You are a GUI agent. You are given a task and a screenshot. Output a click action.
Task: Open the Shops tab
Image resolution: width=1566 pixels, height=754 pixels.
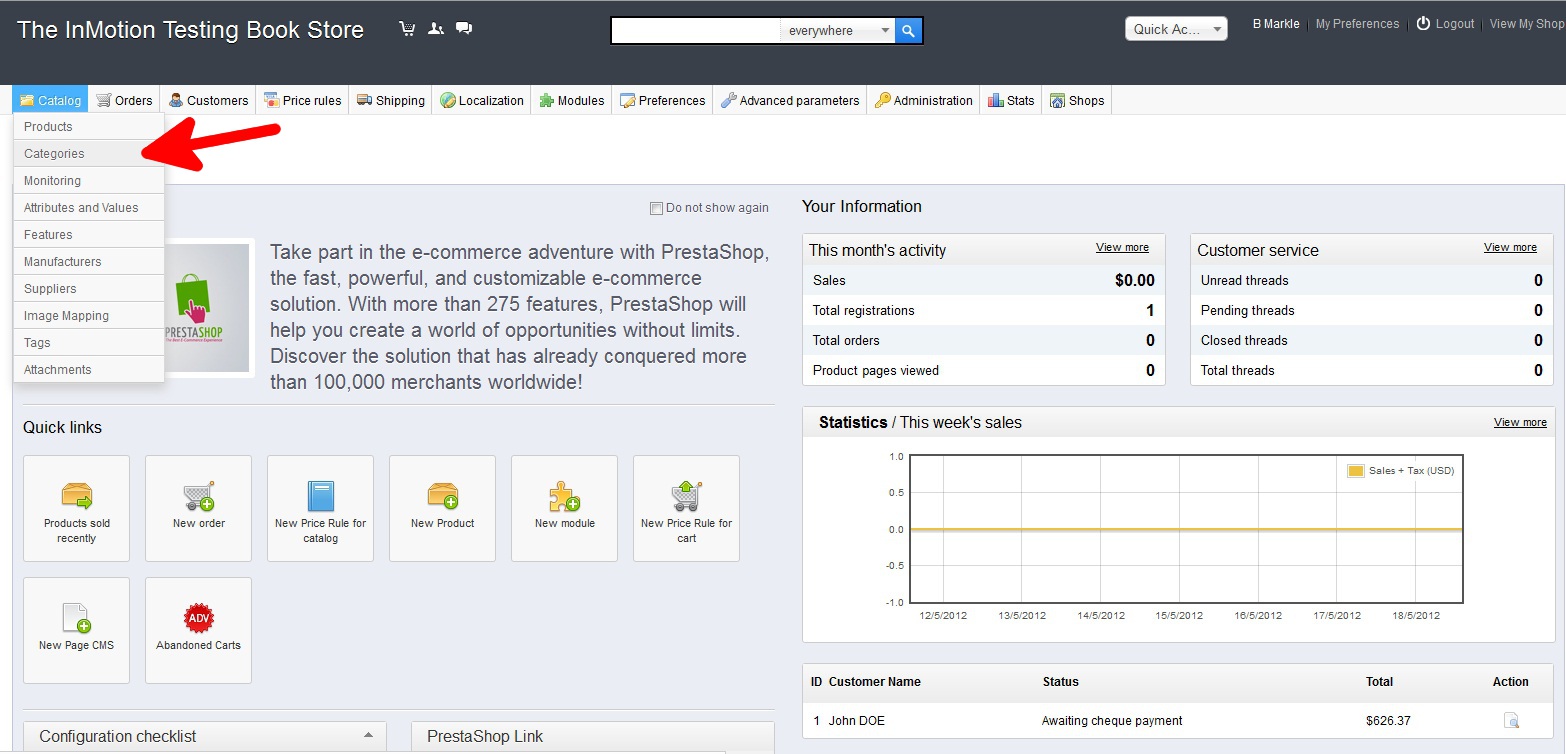(x=1076, y=100)
